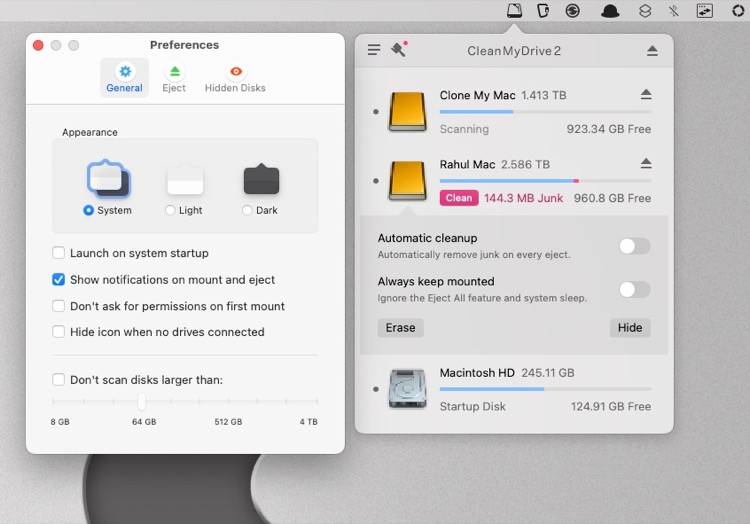Click the 8 GB slider label
This screenshot has height=524, width=750.
coord(60,422)
